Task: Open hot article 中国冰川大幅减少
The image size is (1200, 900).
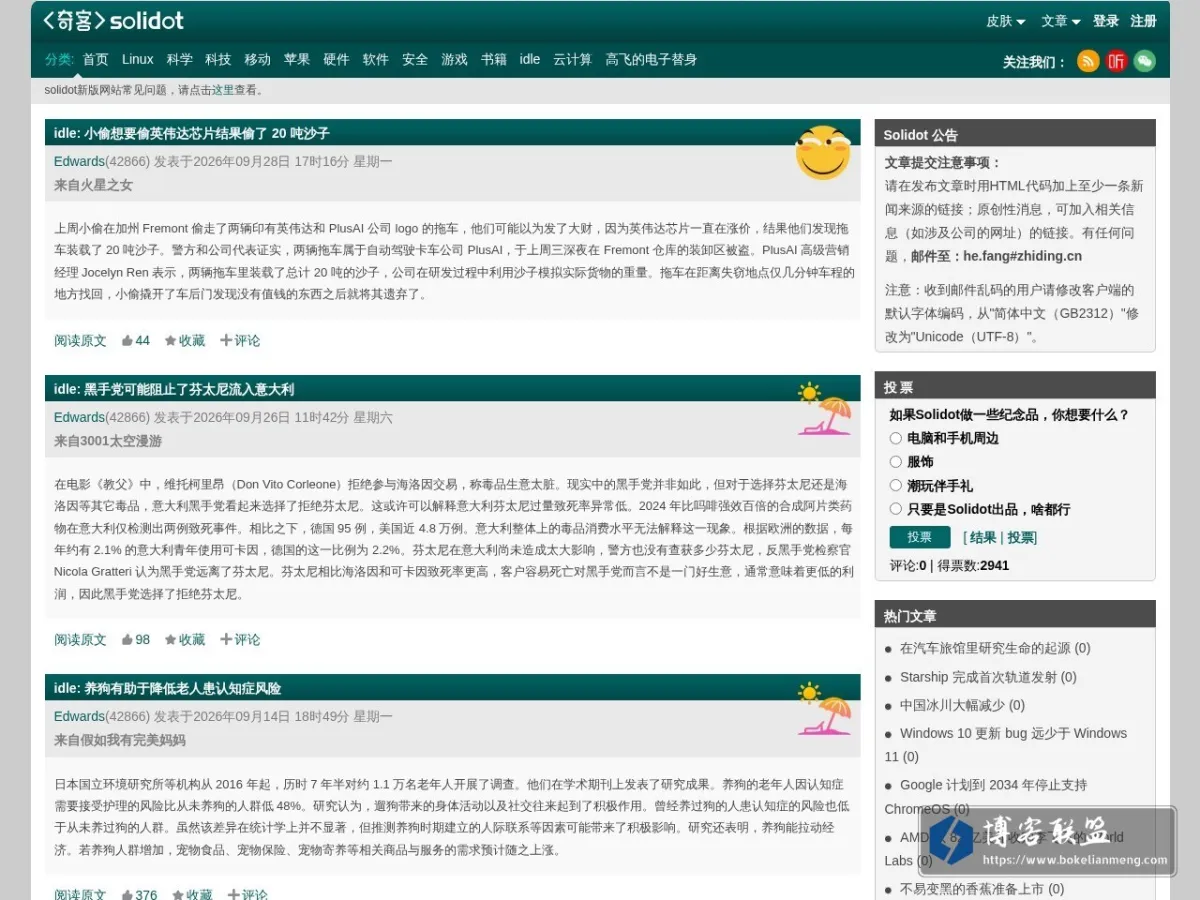Action: click(950, 705)
